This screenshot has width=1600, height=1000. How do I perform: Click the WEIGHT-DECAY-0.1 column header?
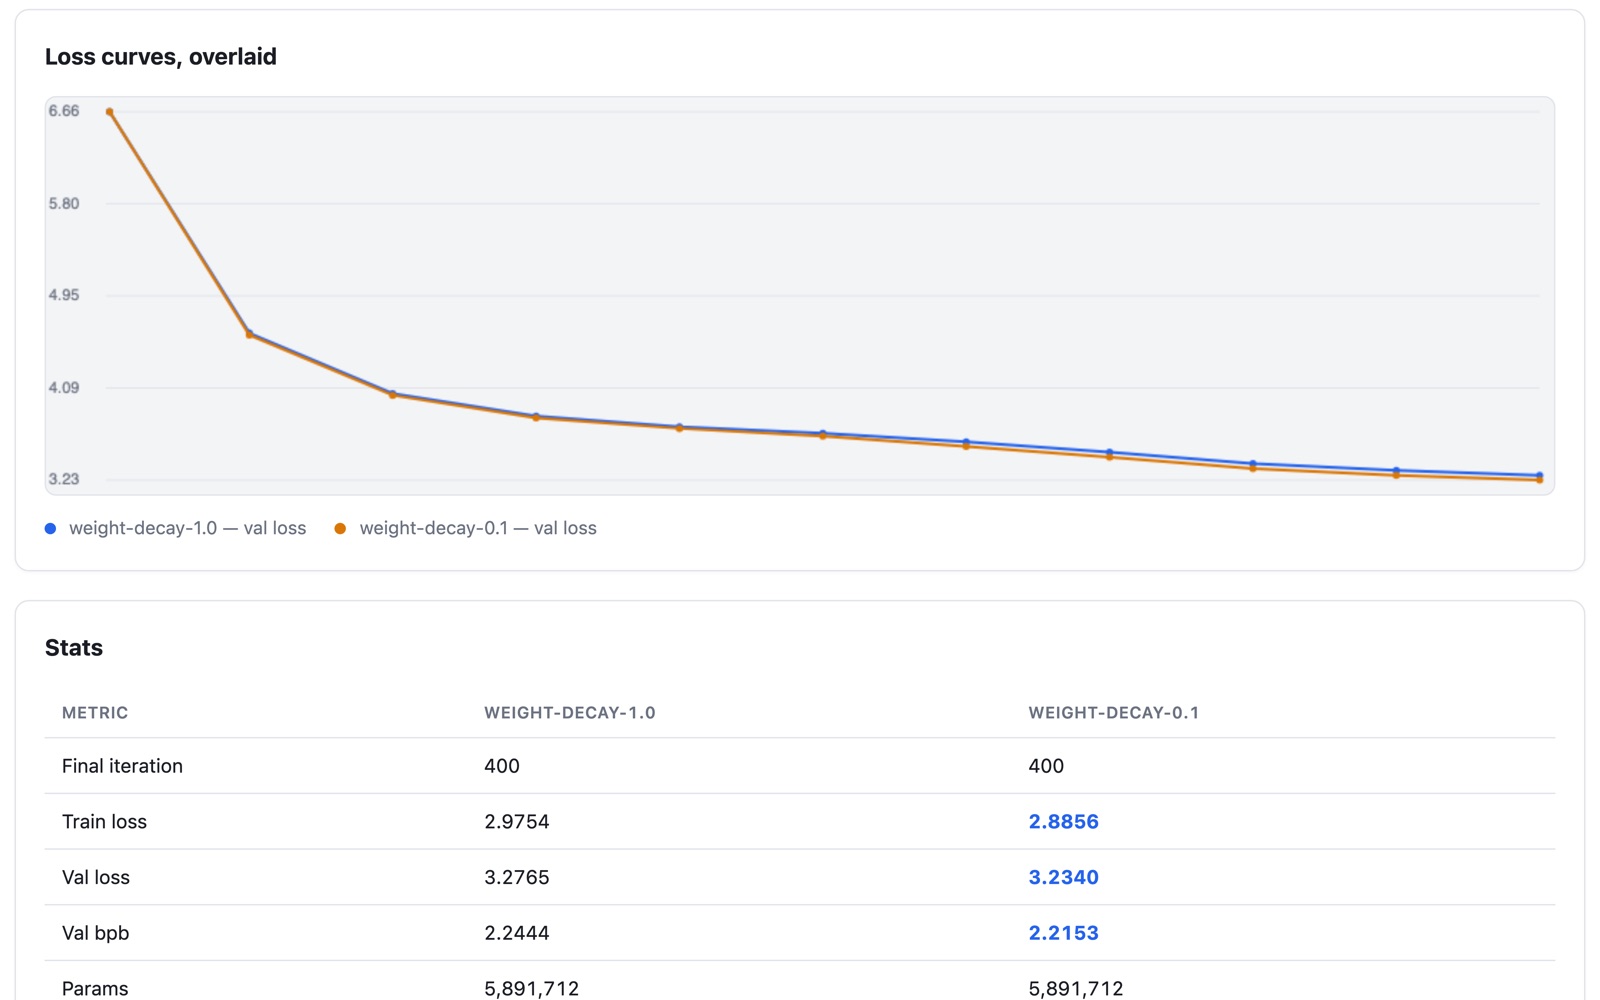(x=1114, y=713)
